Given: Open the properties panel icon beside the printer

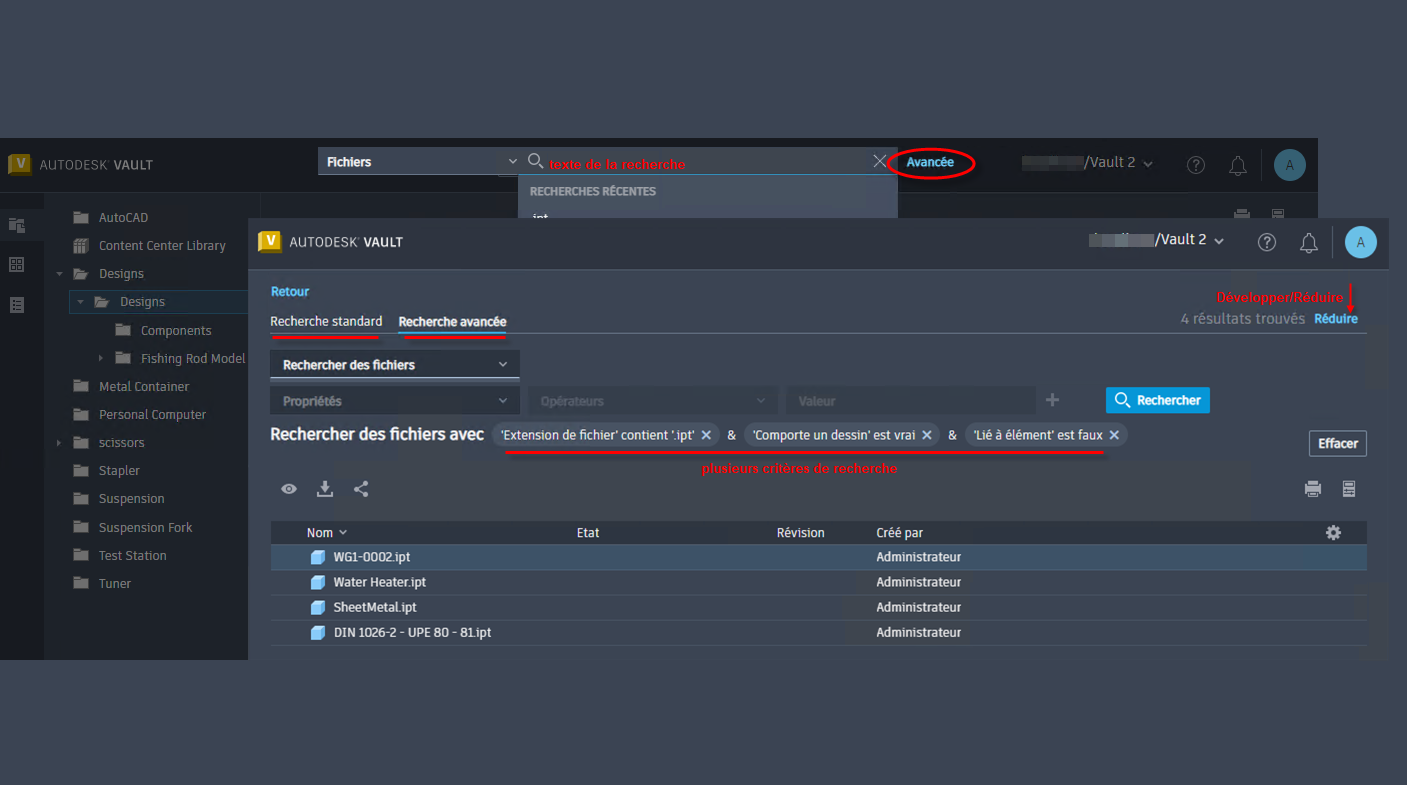Looking at the screenshot, I should pyautogui.click(x=1349, y=489).
